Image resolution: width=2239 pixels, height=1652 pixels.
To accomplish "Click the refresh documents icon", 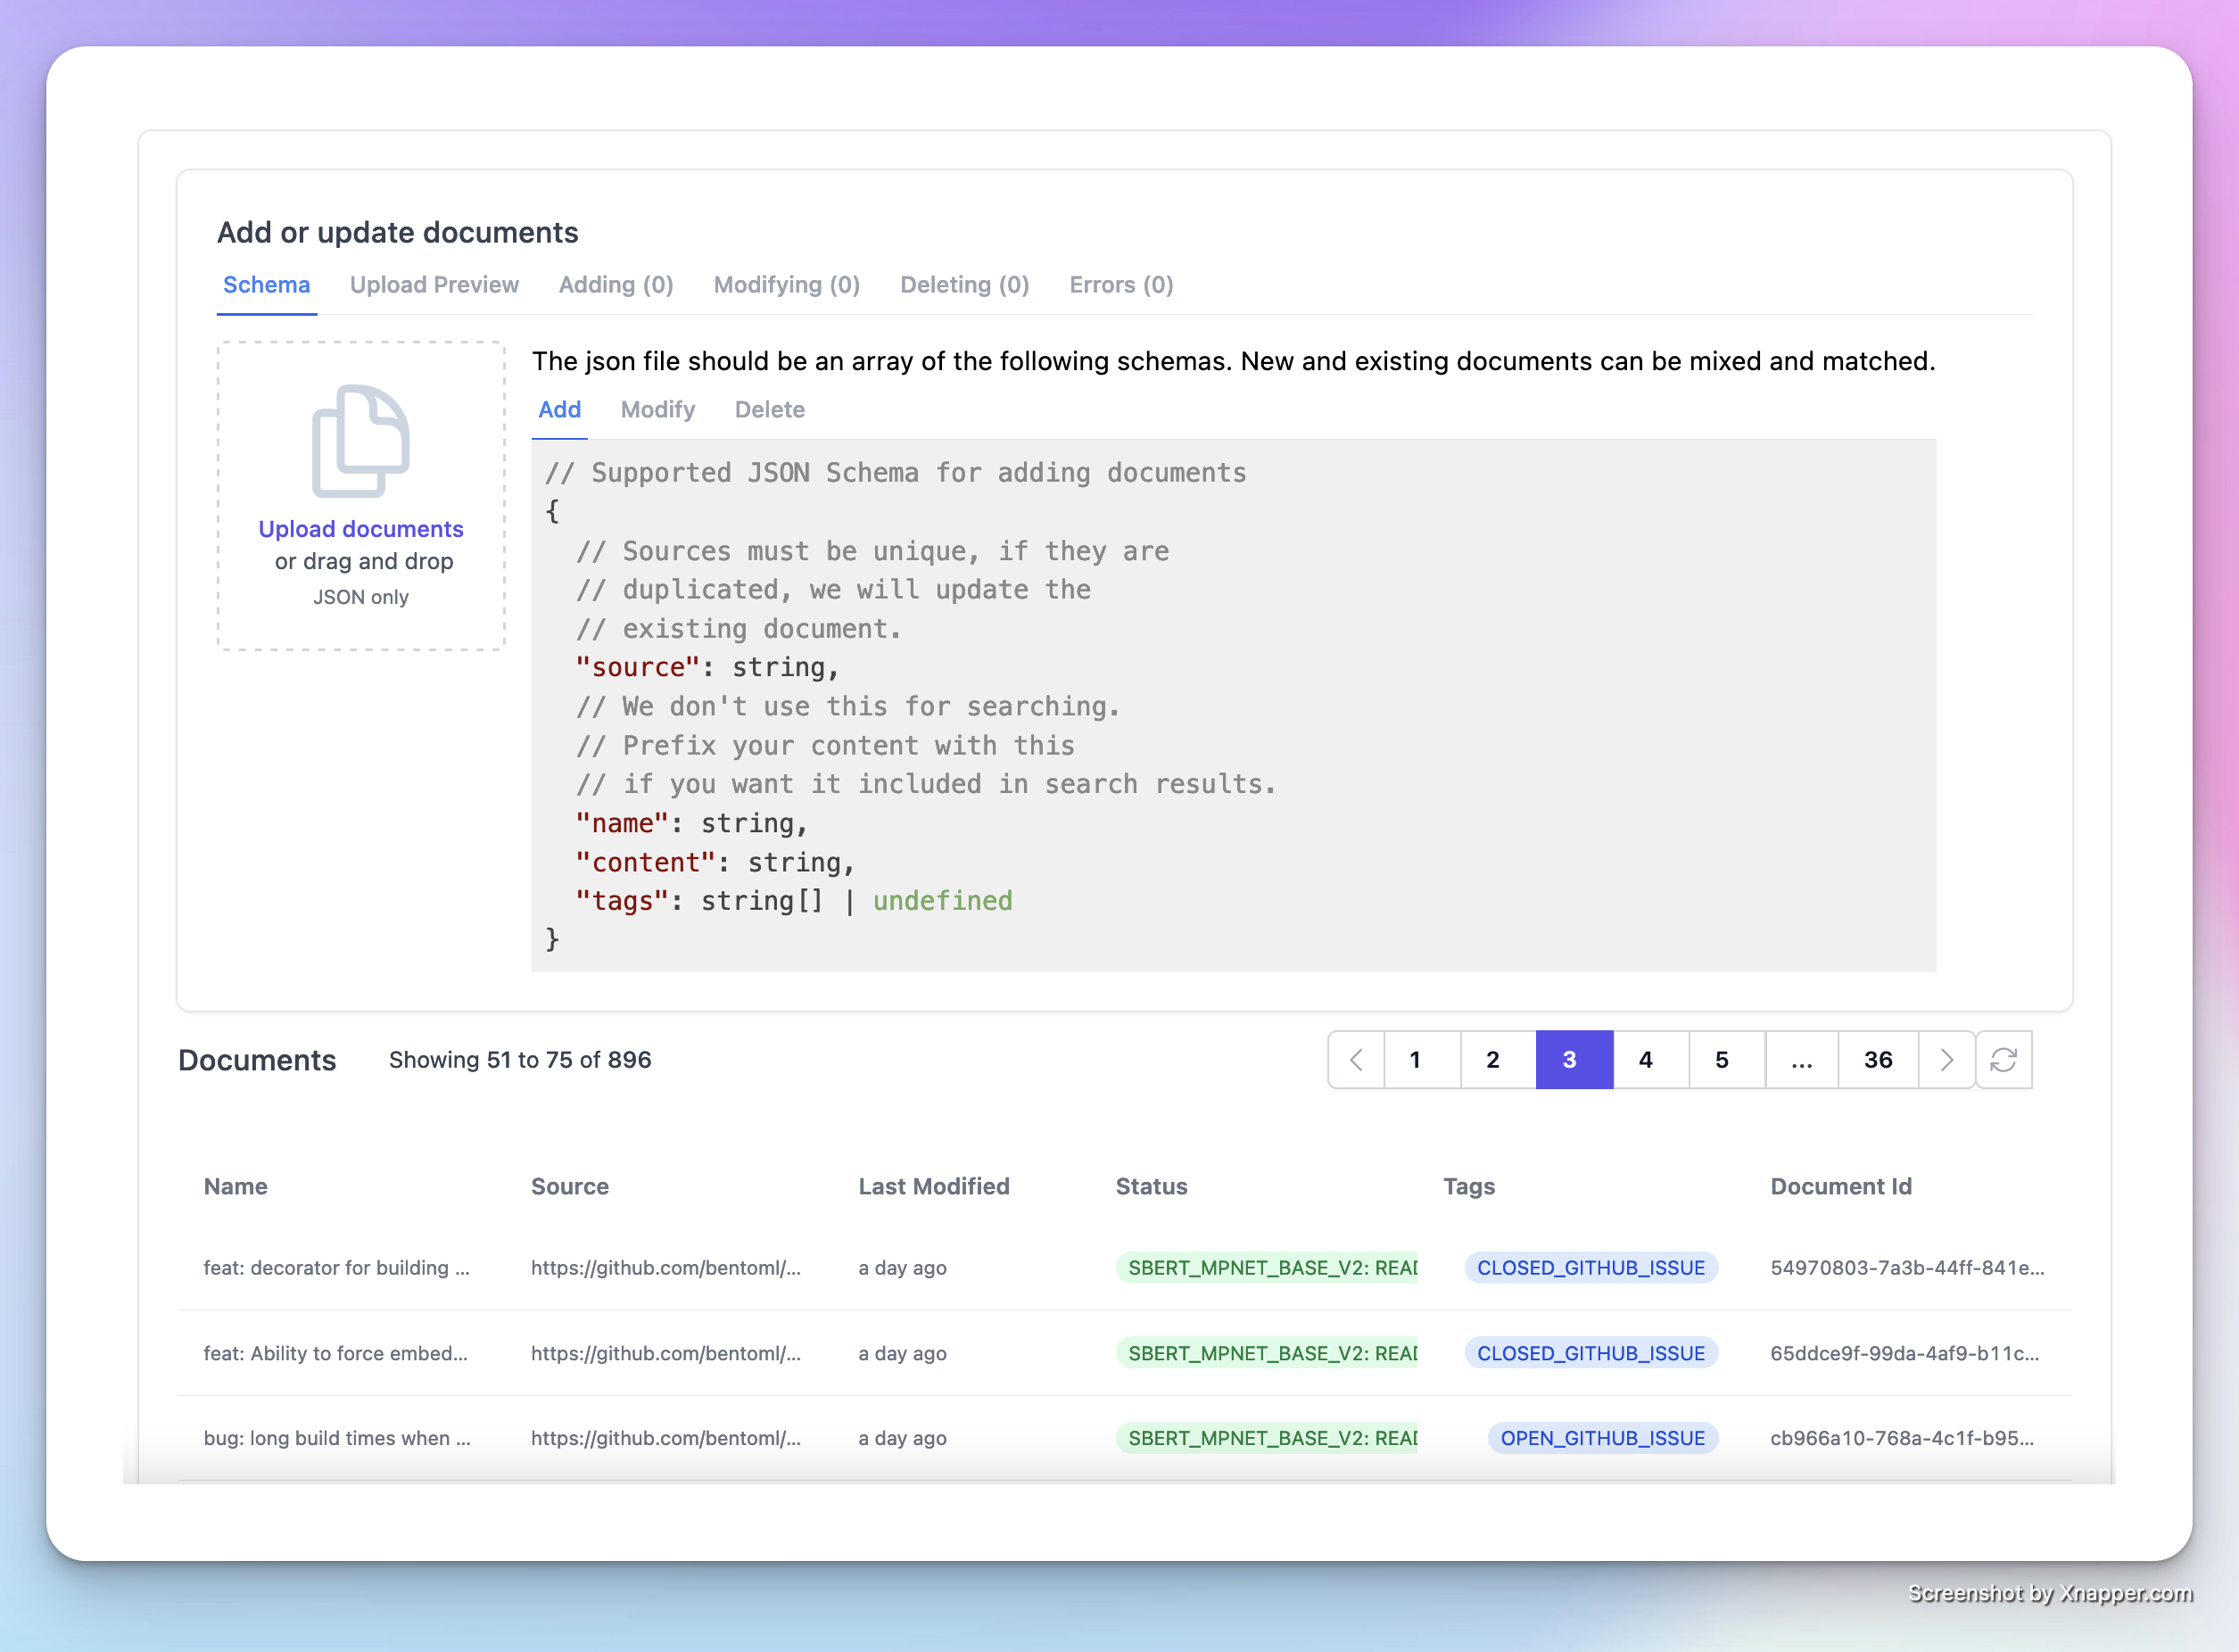I will [x=2003, y=1060].
